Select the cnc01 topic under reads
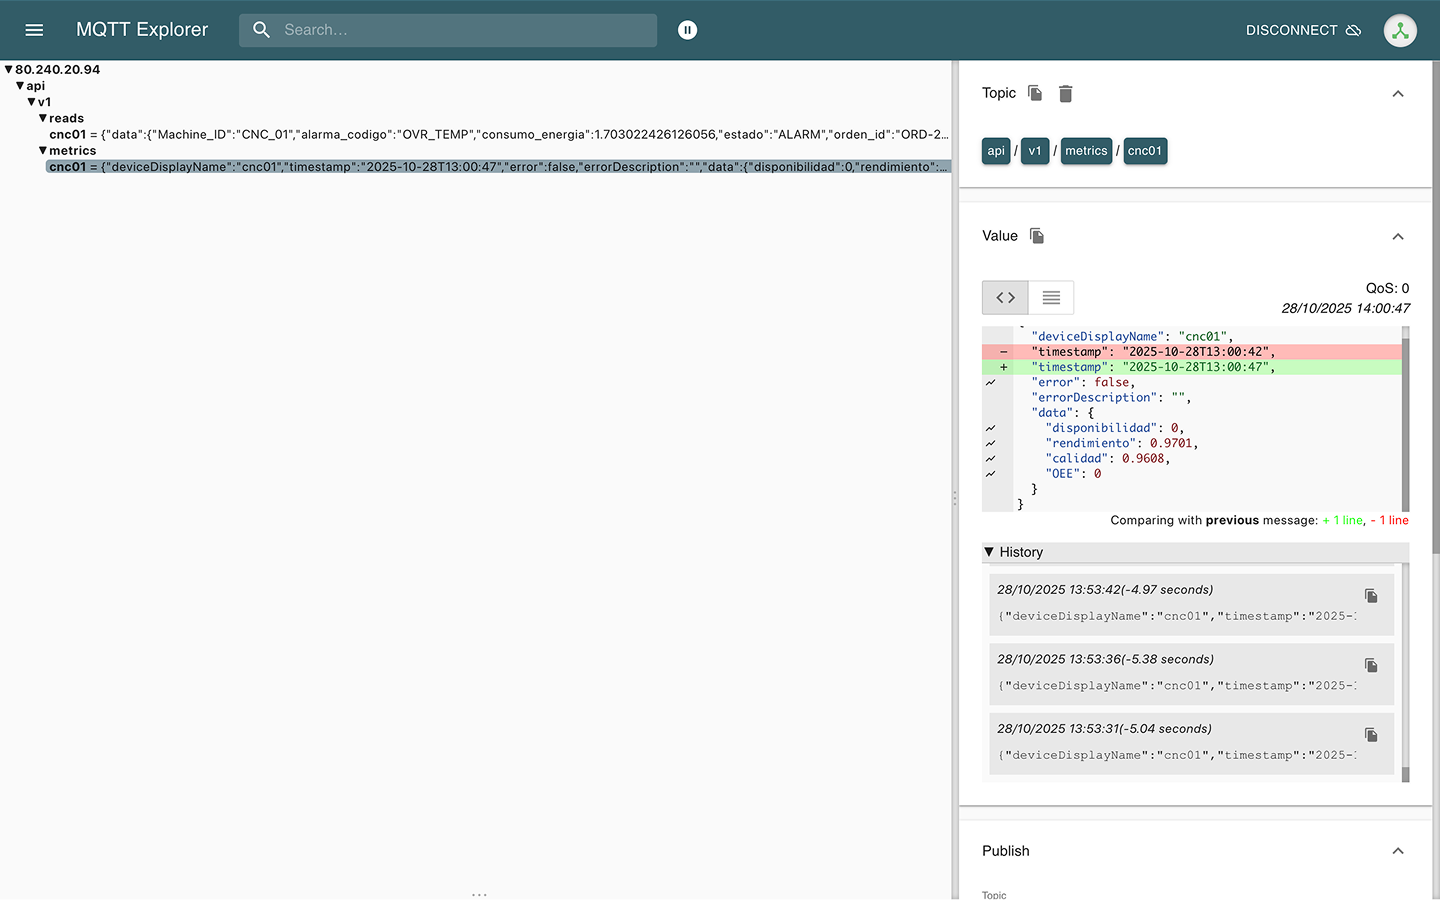 67,134
